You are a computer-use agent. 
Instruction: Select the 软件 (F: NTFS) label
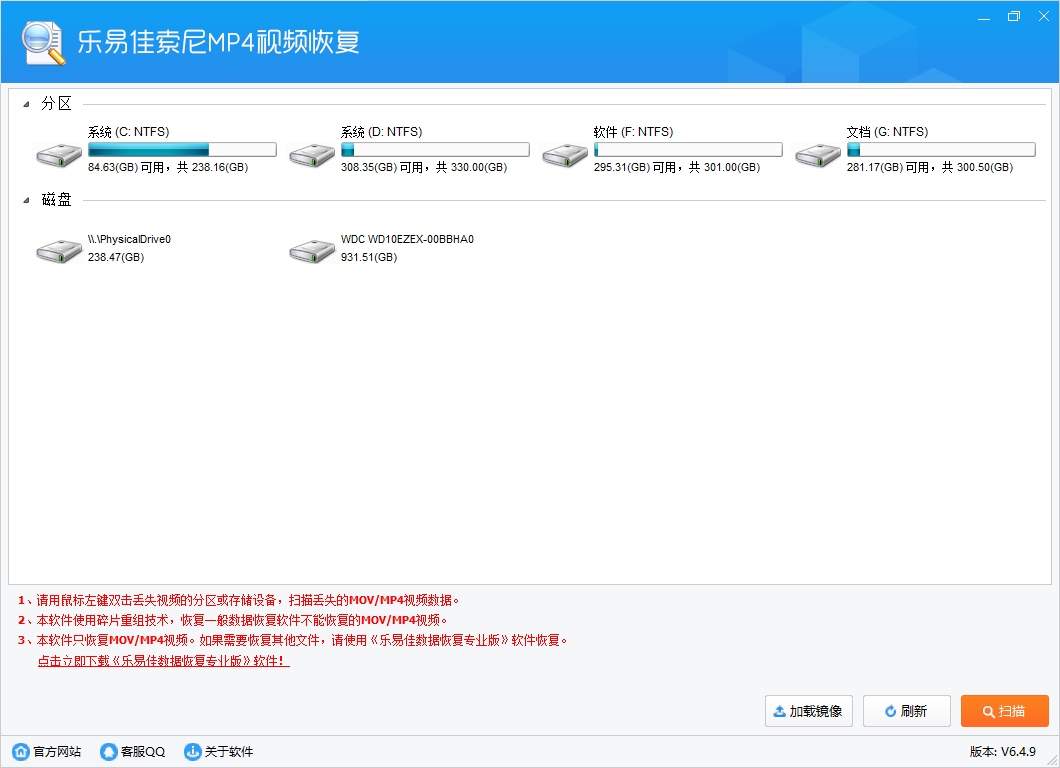tap(633, 132)
